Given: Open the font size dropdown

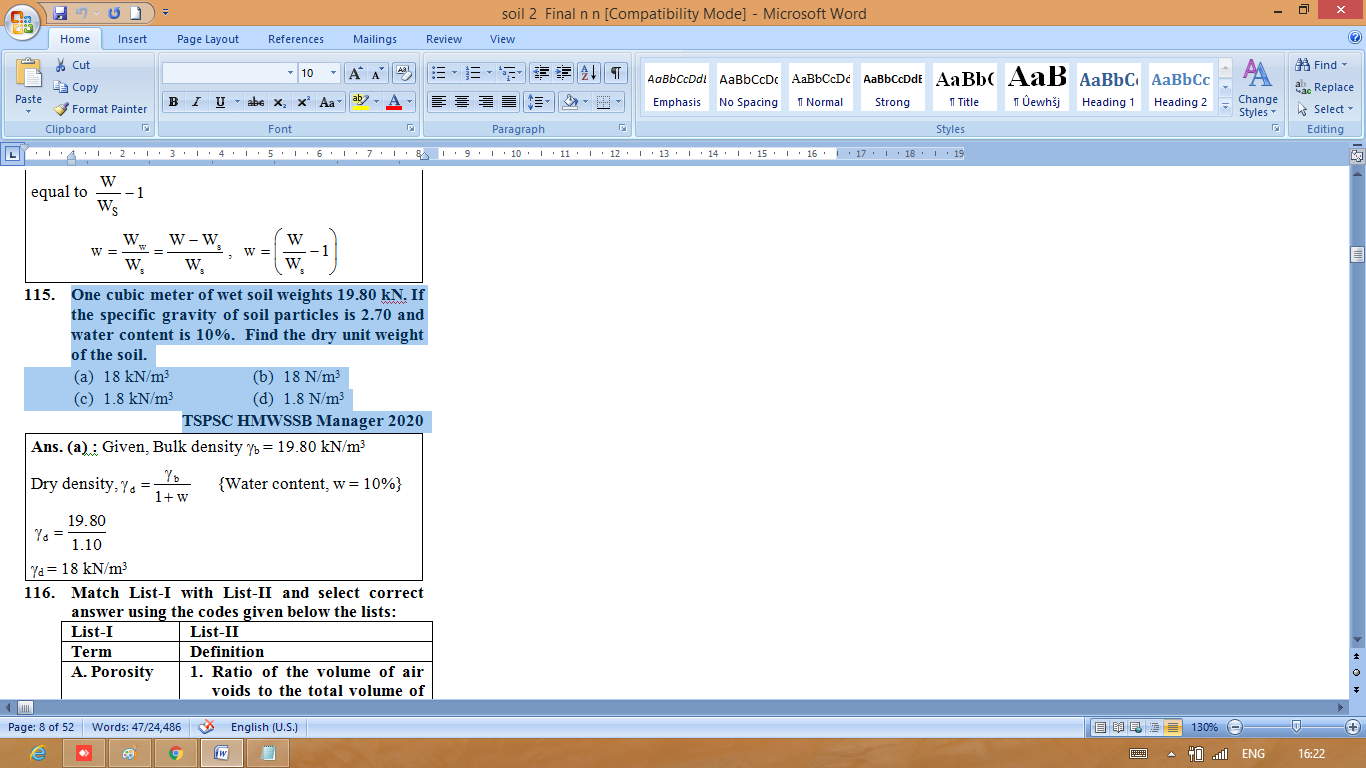Looking at the screenshot, I should [x=334, y=73].
